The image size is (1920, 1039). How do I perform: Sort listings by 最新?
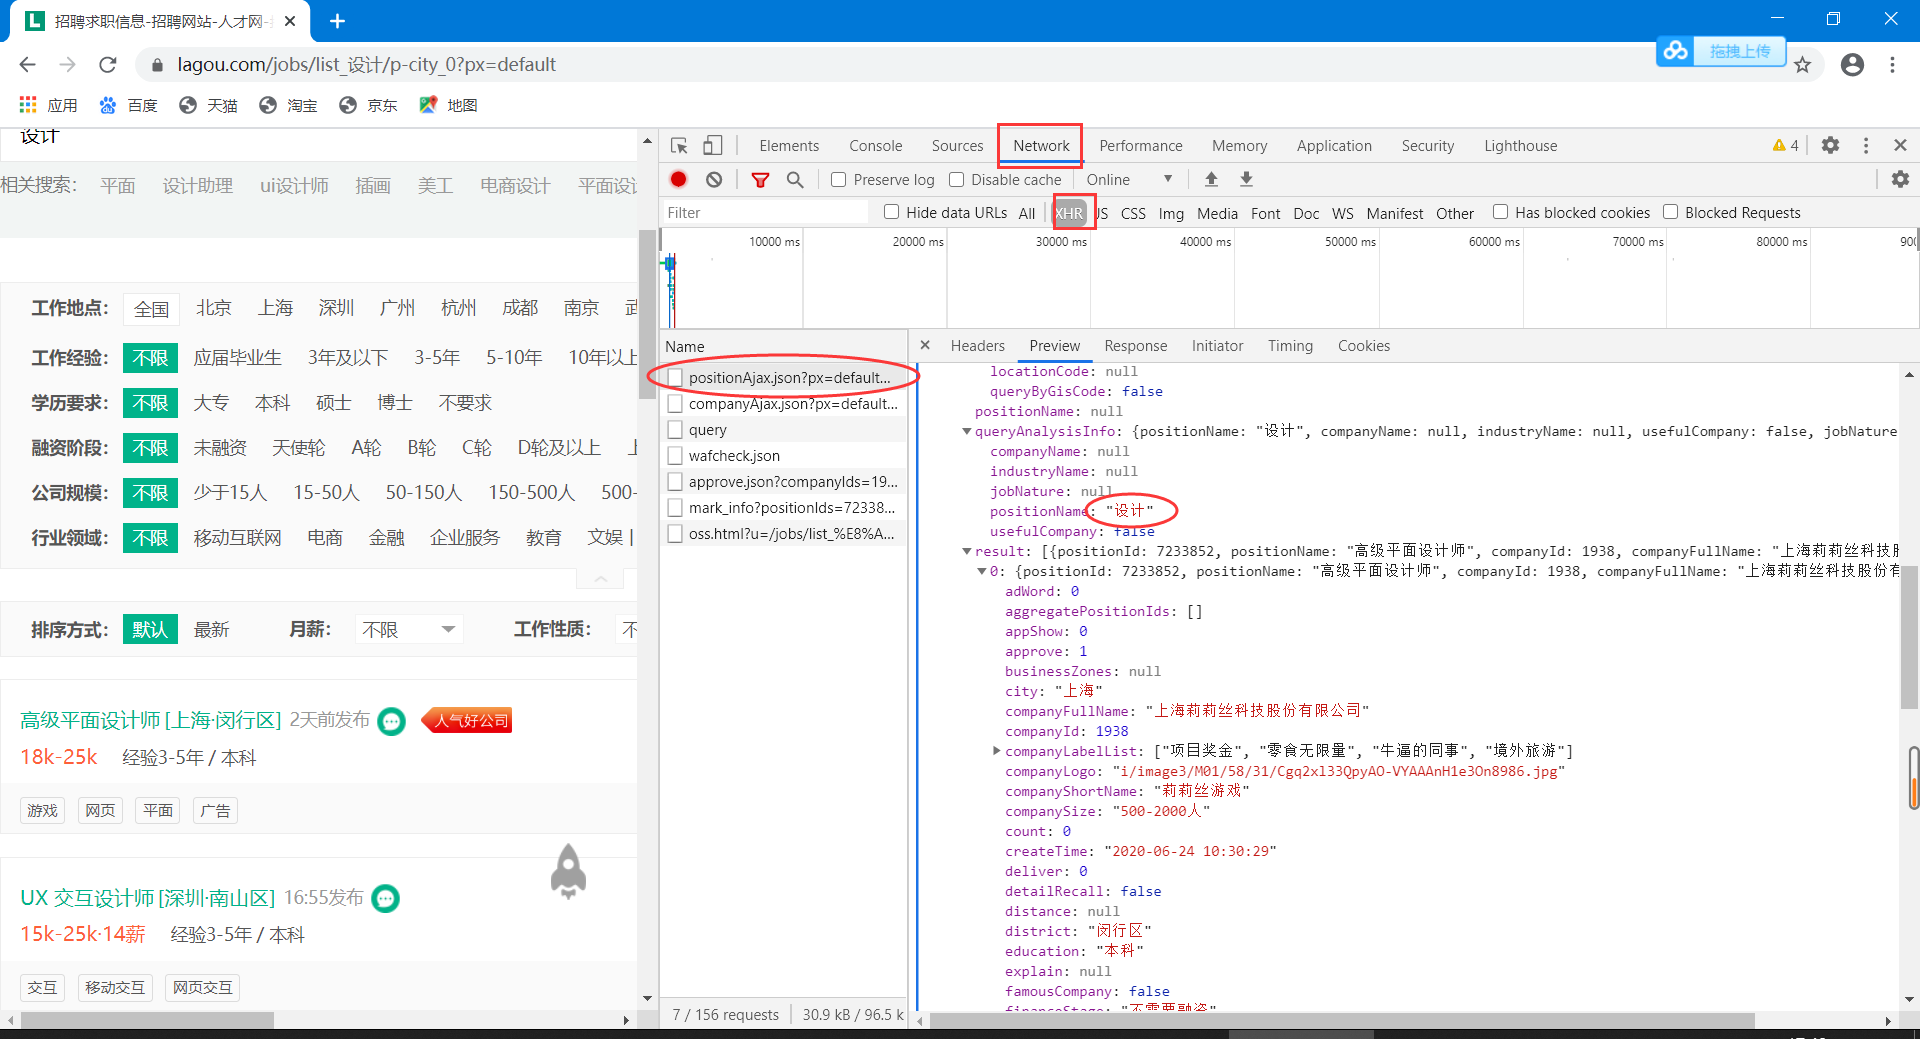[x=211, y=629]
